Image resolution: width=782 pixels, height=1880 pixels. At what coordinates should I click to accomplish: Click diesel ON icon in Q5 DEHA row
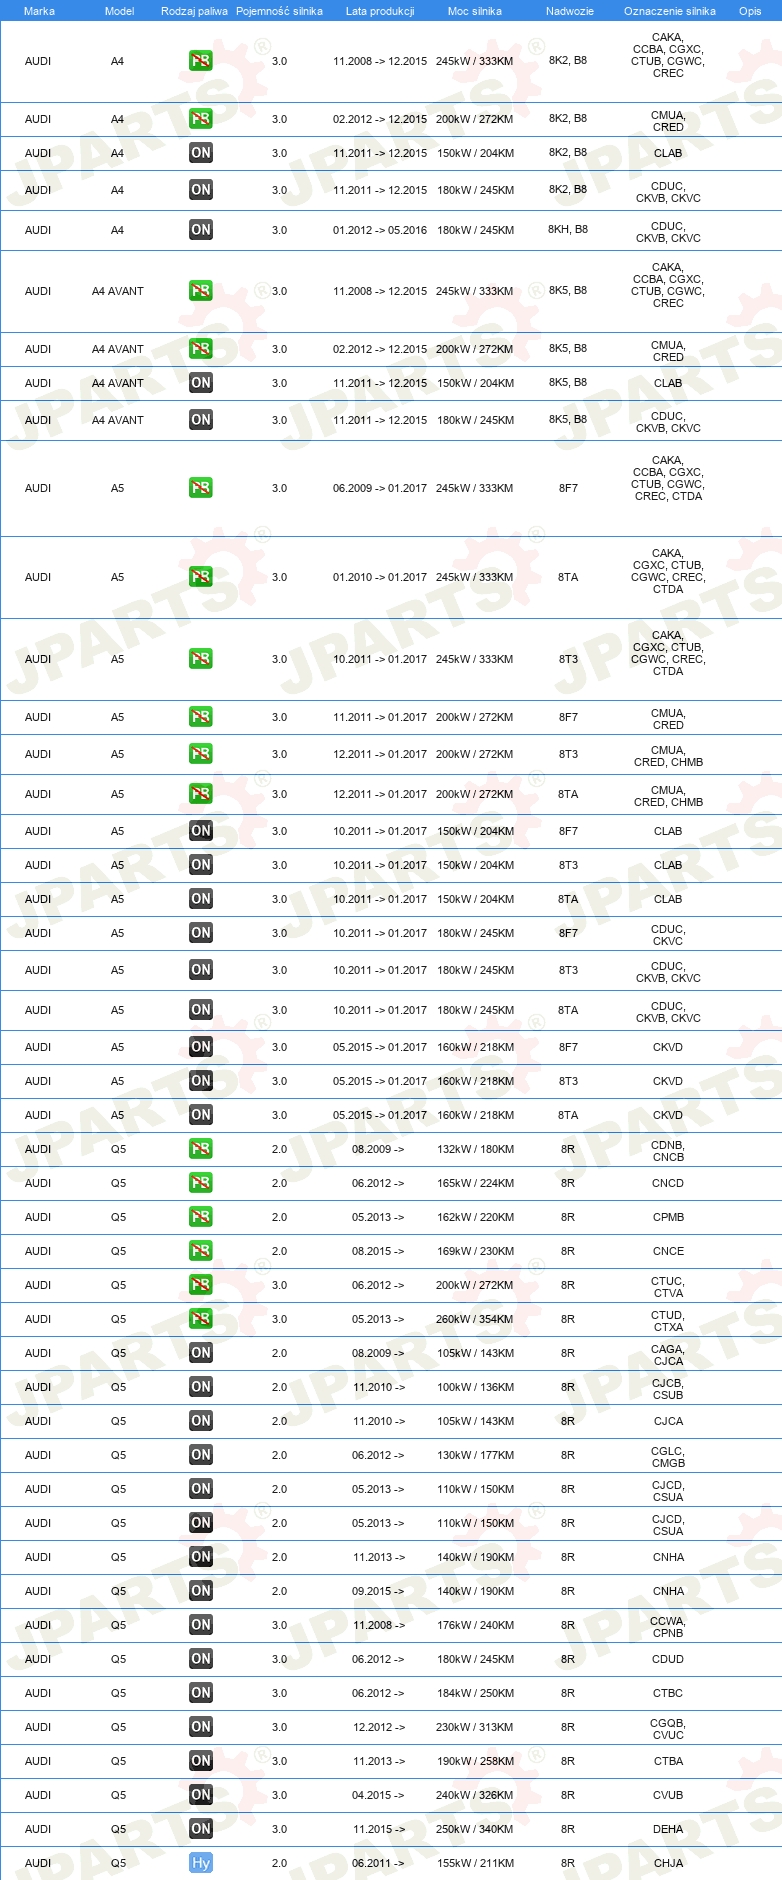200,1828
